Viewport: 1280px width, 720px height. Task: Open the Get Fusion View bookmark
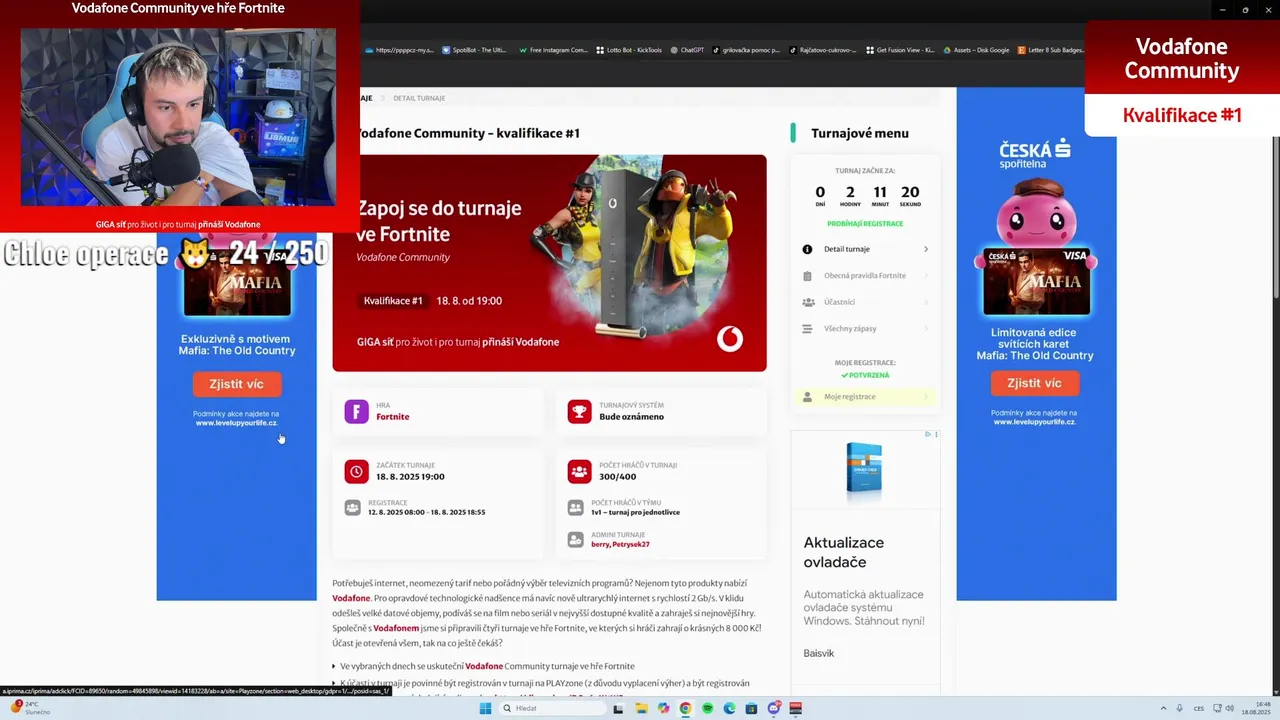click(x=900, y=50)
